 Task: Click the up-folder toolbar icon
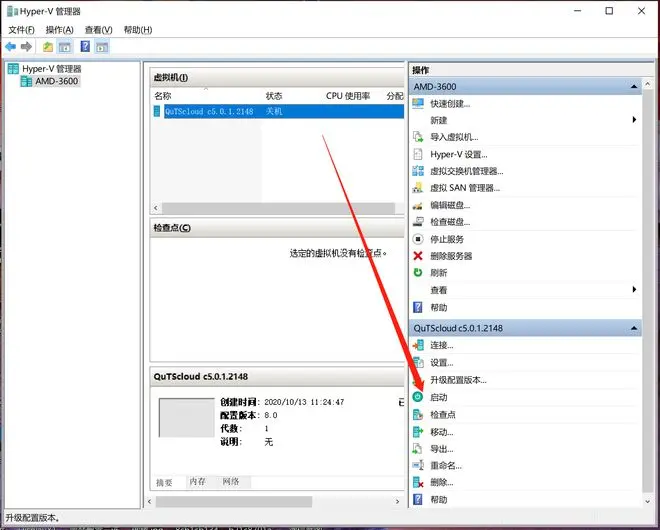pyautogui.click(x=48, y=47)
